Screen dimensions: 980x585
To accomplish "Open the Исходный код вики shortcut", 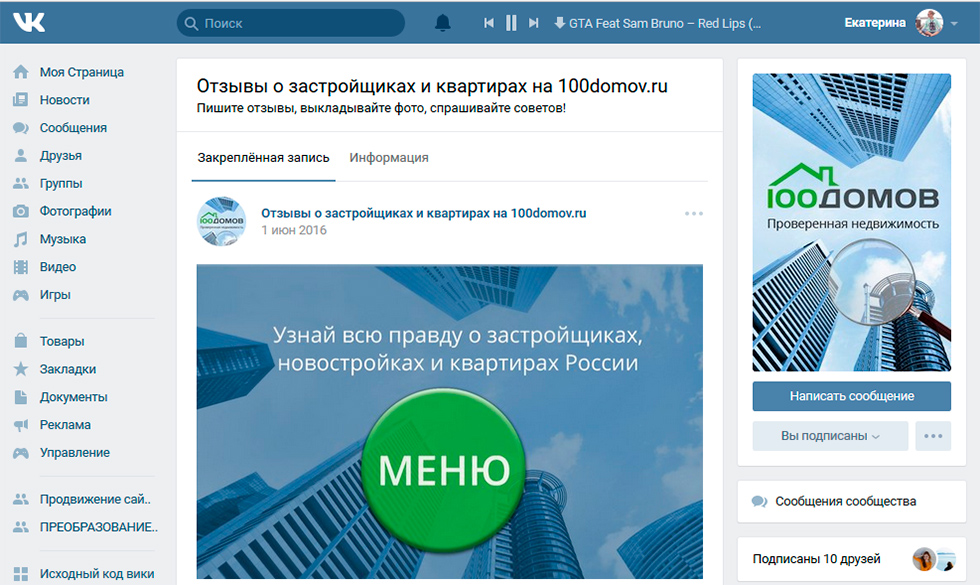I will [97, 574].
